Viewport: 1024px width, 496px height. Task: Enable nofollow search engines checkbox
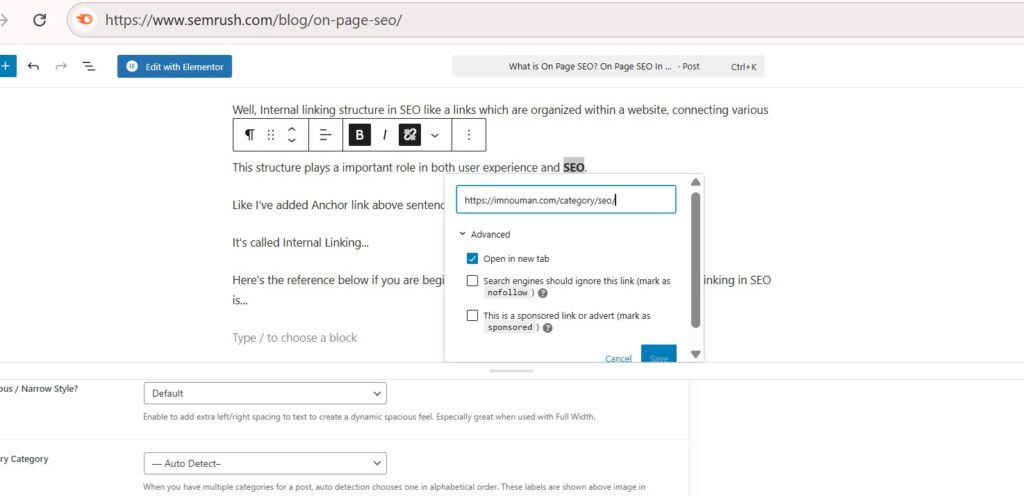[x=472, y=281]
